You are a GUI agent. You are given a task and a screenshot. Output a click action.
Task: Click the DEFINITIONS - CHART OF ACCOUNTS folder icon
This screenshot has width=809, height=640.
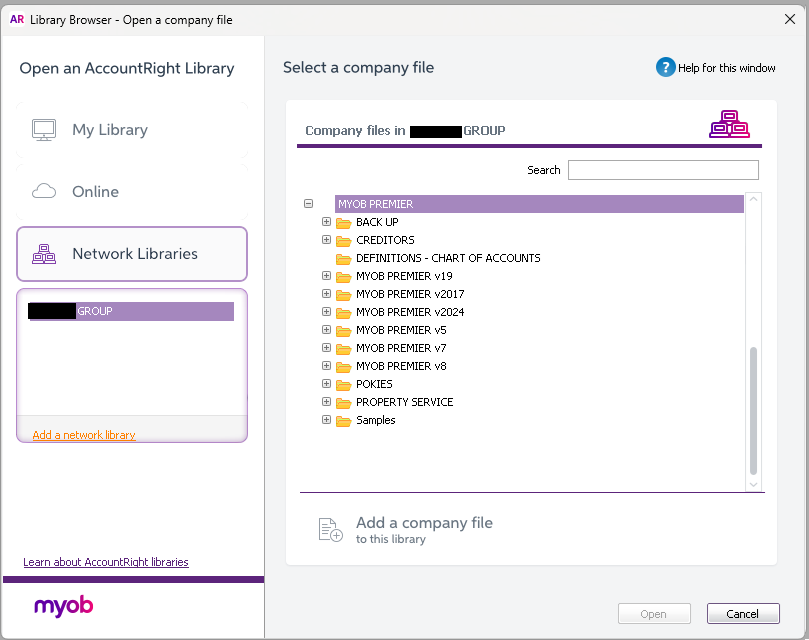click(x=343, y=258)
